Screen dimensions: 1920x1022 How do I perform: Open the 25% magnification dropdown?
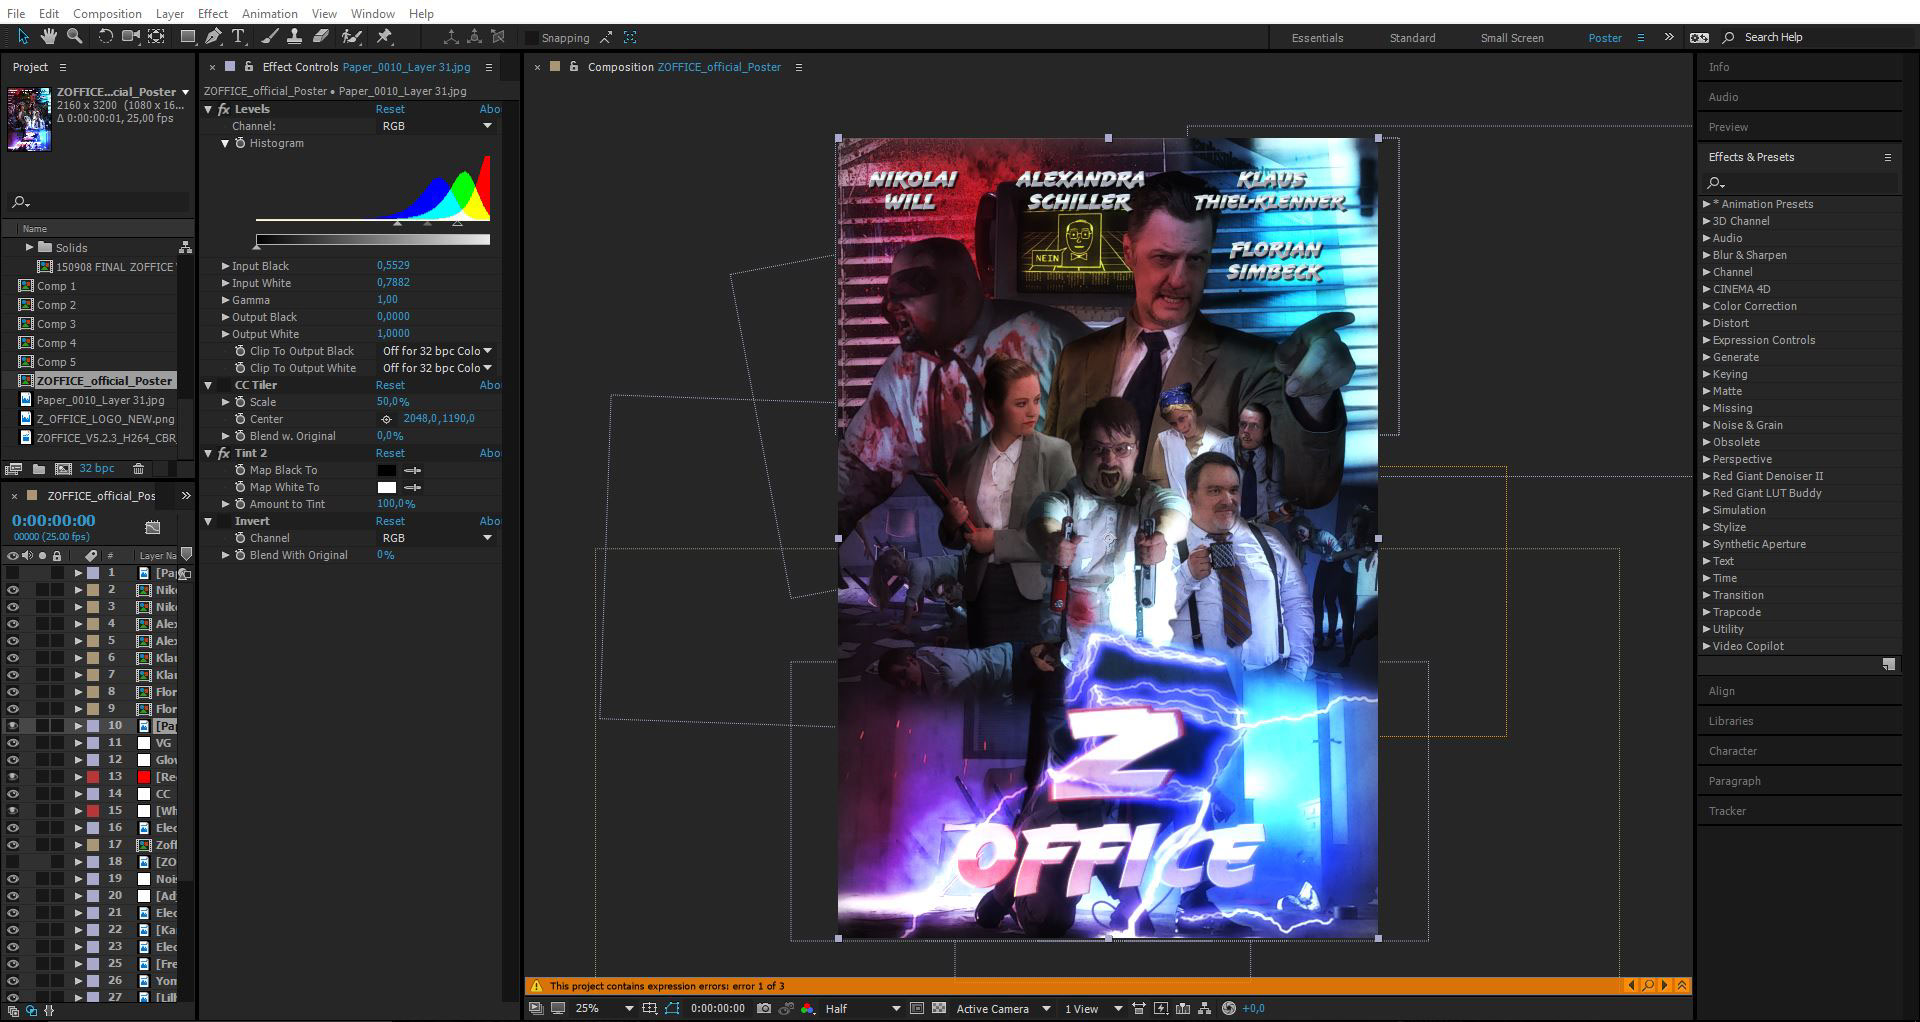pyautogui.click(x=604, y=1008)
